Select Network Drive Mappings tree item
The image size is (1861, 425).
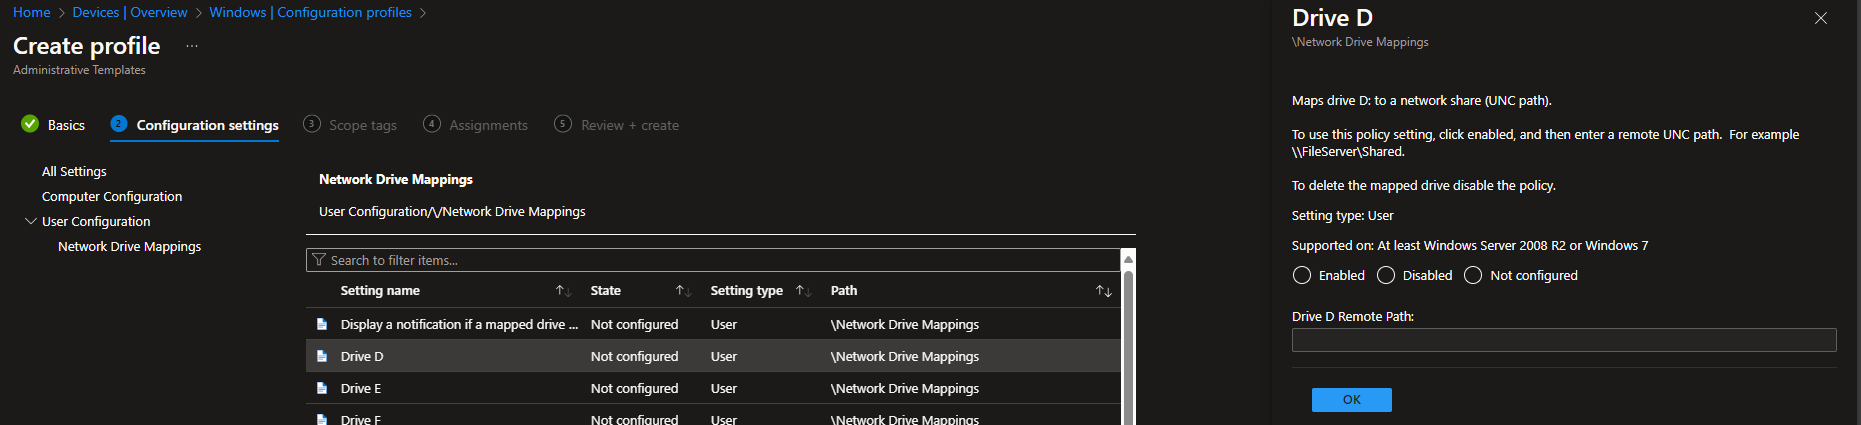[129, 247]
